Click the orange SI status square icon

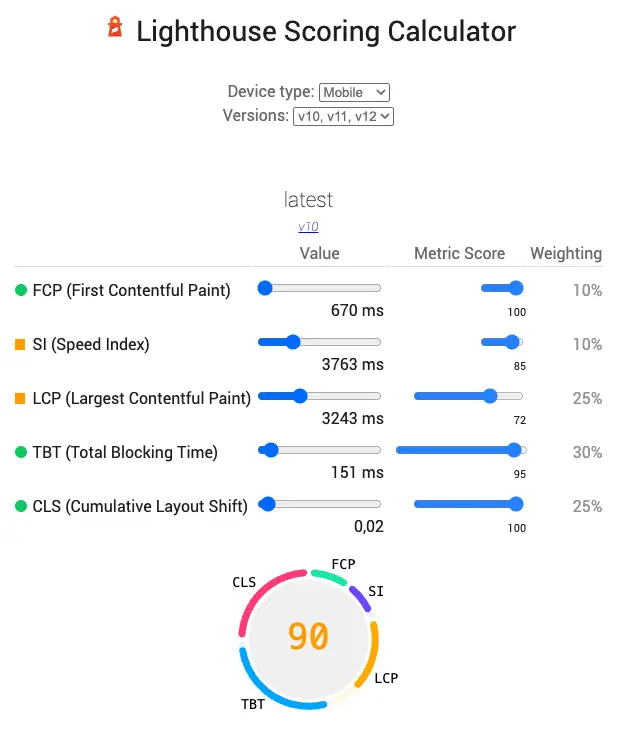point(20,345)
